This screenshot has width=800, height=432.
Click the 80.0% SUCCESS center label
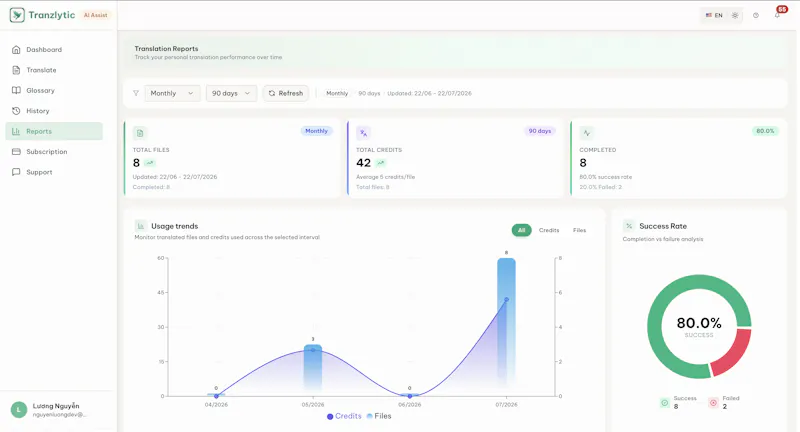pos(699,326)
